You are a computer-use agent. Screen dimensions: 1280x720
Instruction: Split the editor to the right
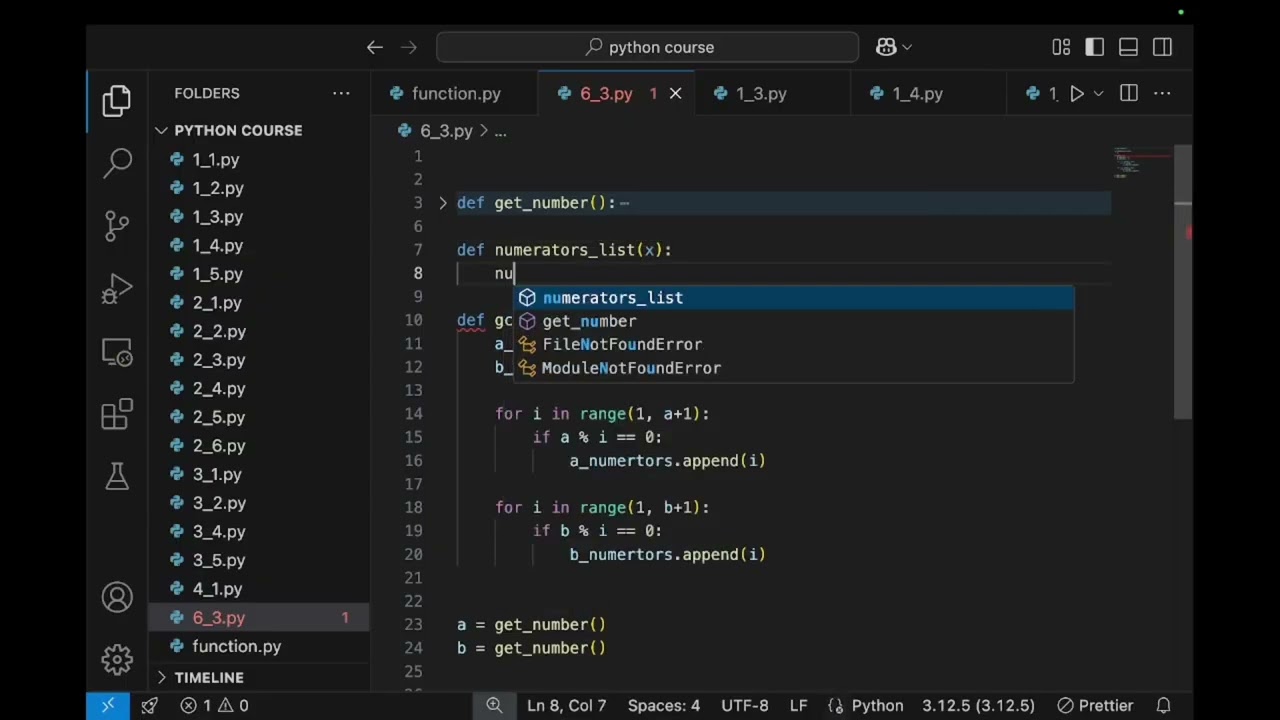point(1129,93)
